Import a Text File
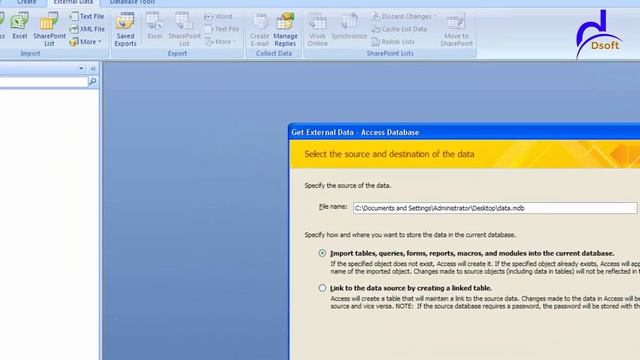The width and height of the screenshot is (640, 360). (x=87, y=16)
